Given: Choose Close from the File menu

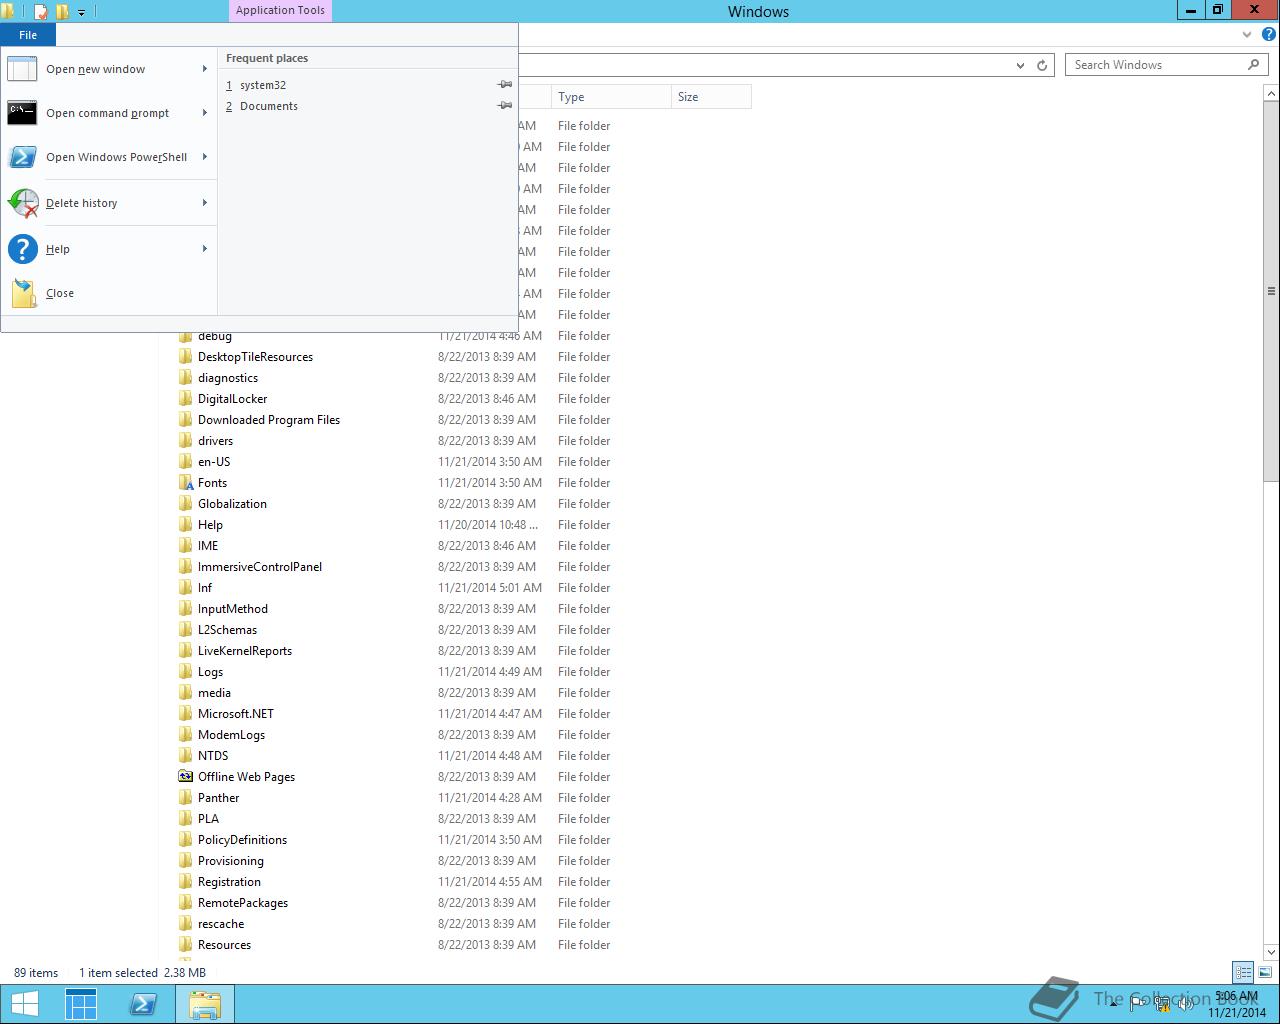Looking at the screenshot, I should point(109,293).
